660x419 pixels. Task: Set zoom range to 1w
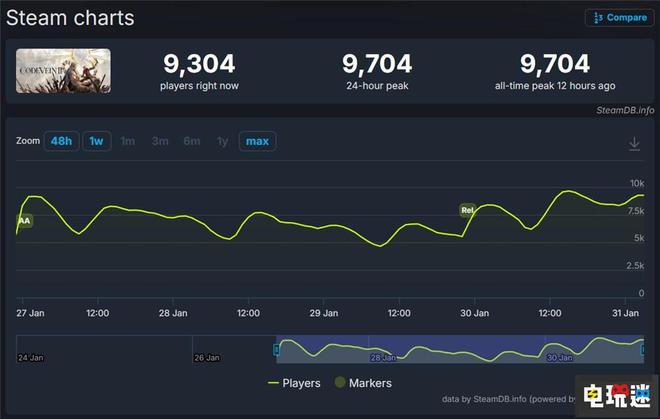click(96, 141)
